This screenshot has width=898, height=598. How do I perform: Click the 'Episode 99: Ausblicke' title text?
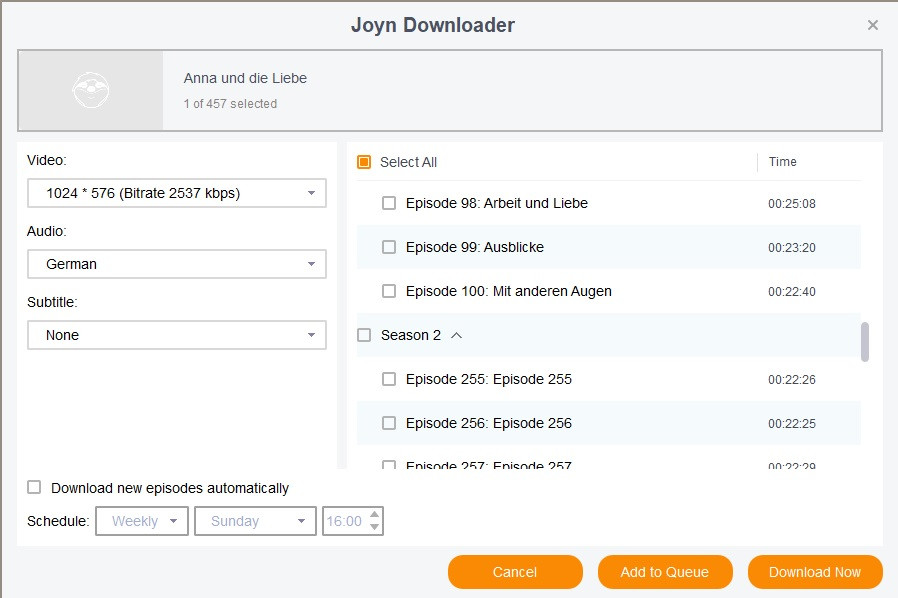point(475,247)
